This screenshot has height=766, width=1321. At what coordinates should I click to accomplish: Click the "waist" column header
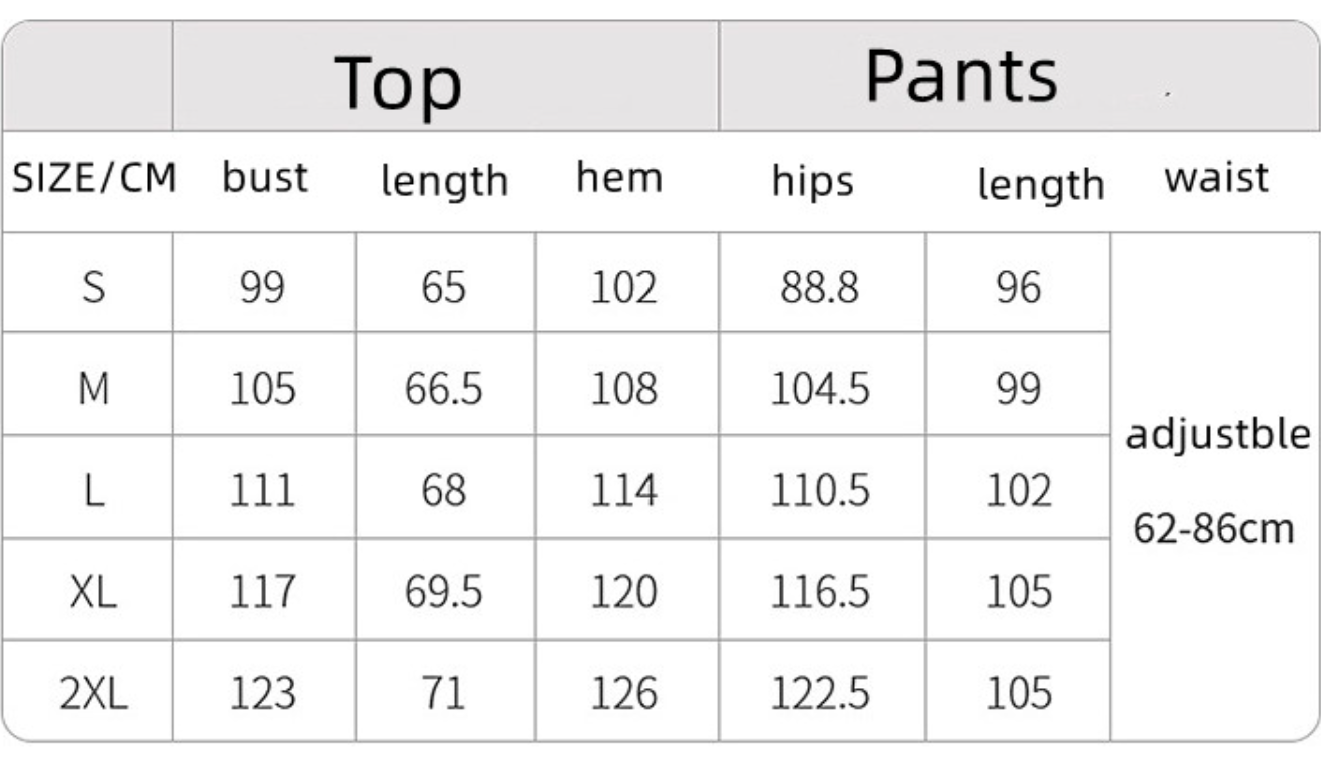[1216, 178]
